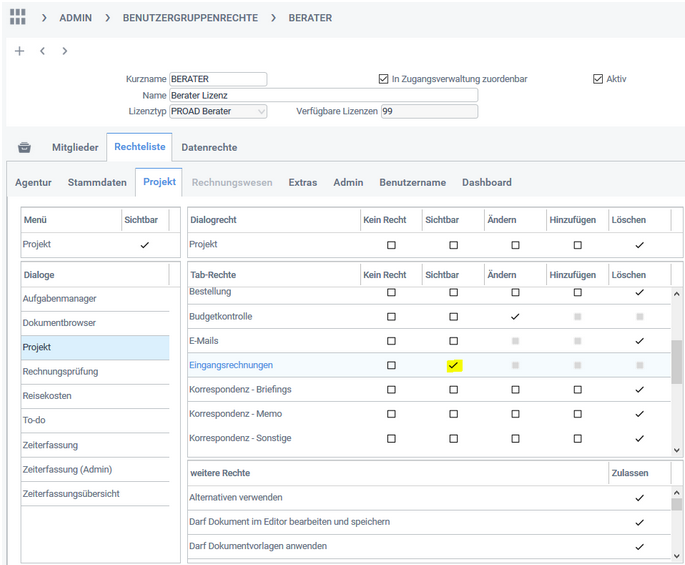The image size is (685, 565).
Task: Open the Stammdaten sub-tab
Action: [97, 182]
